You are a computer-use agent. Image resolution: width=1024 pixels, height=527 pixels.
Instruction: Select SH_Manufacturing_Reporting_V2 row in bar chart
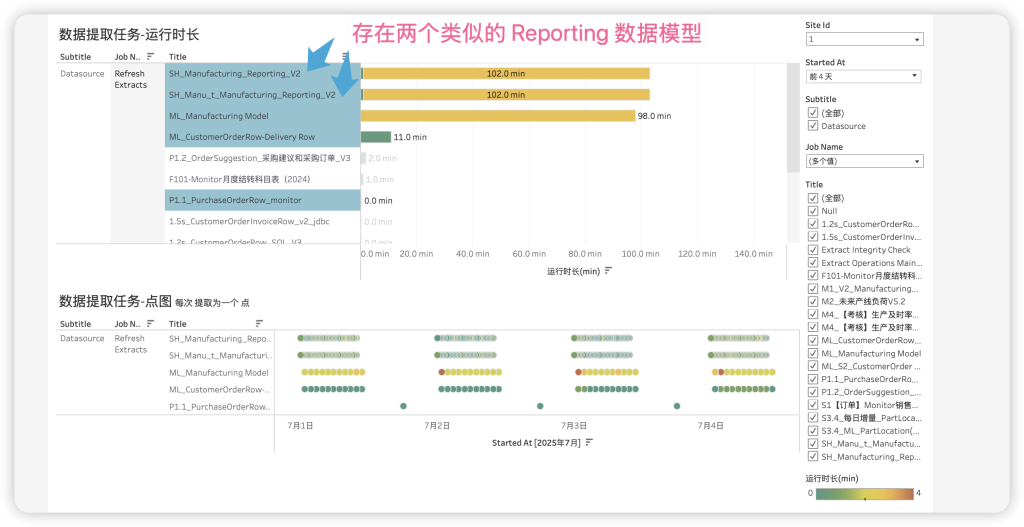pos(263,74)
